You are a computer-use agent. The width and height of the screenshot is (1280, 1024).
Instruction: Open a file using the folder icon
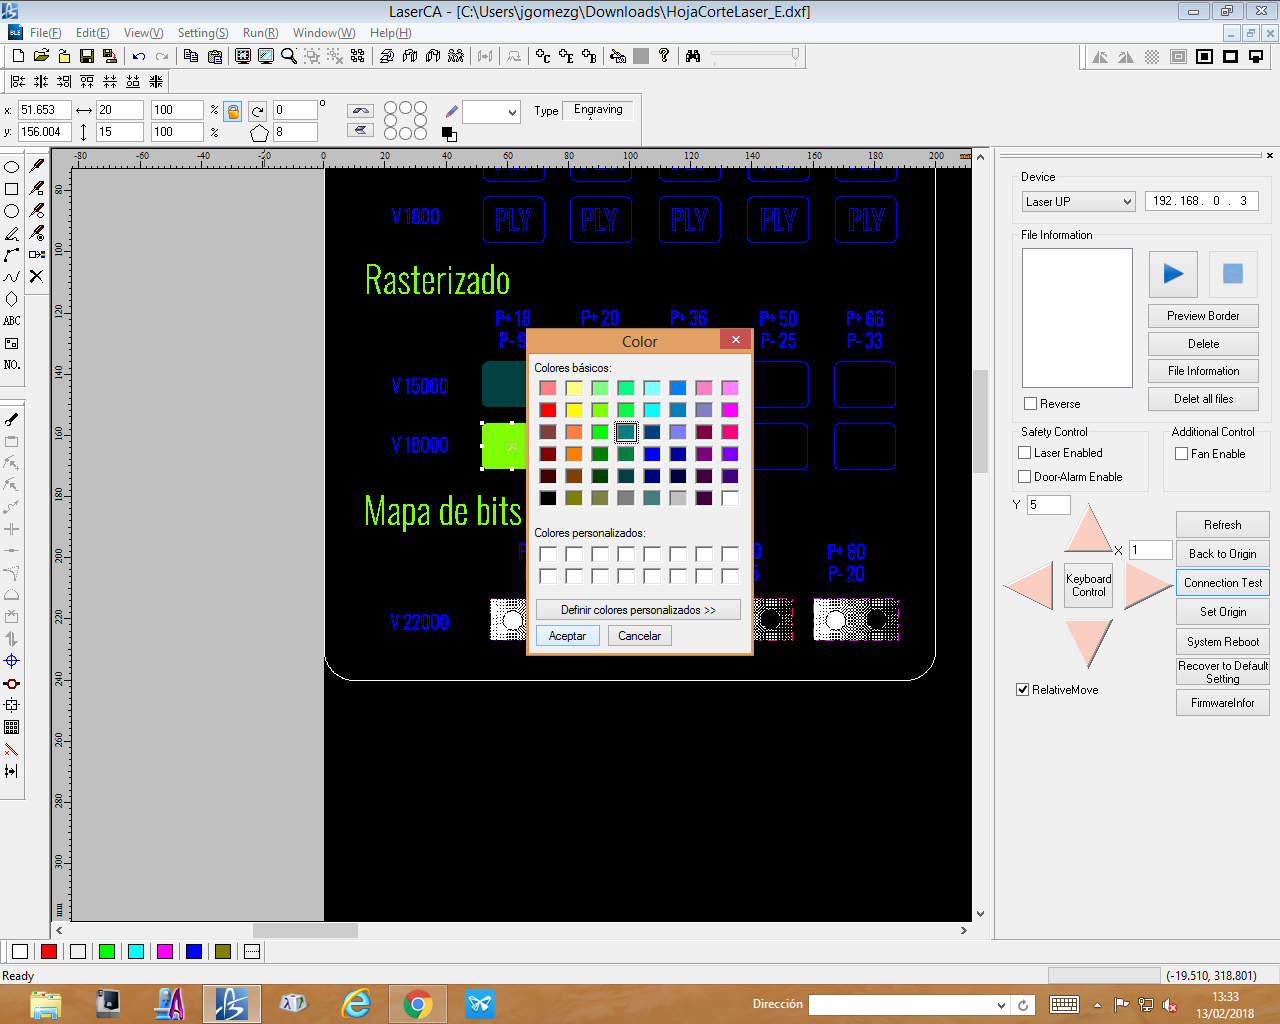(41, 56)
